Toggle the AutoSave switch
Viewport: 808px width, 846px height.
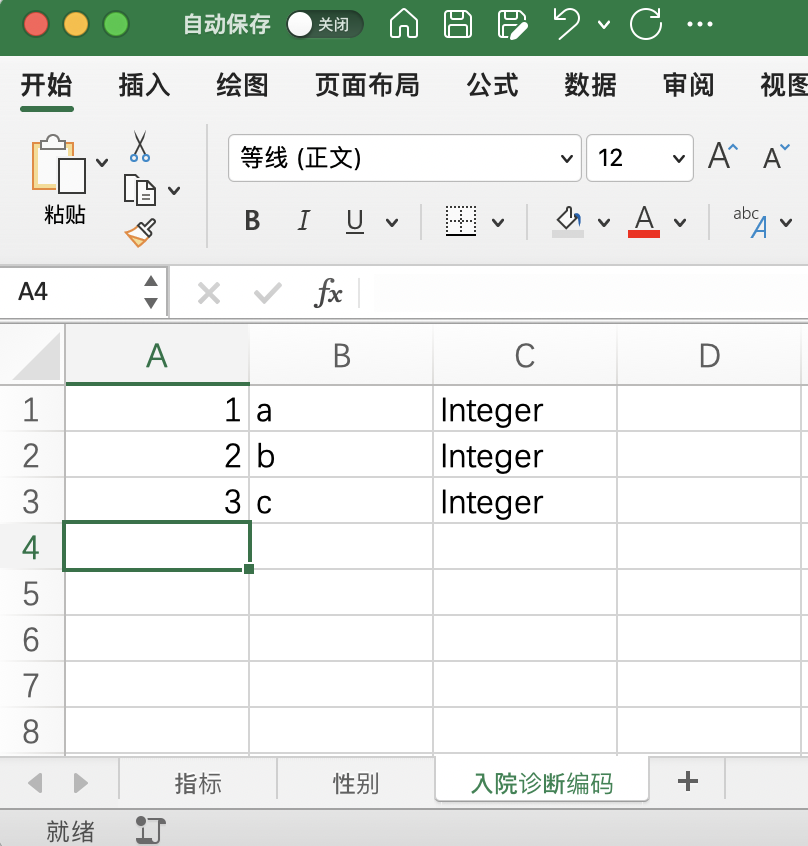(324, 24)
